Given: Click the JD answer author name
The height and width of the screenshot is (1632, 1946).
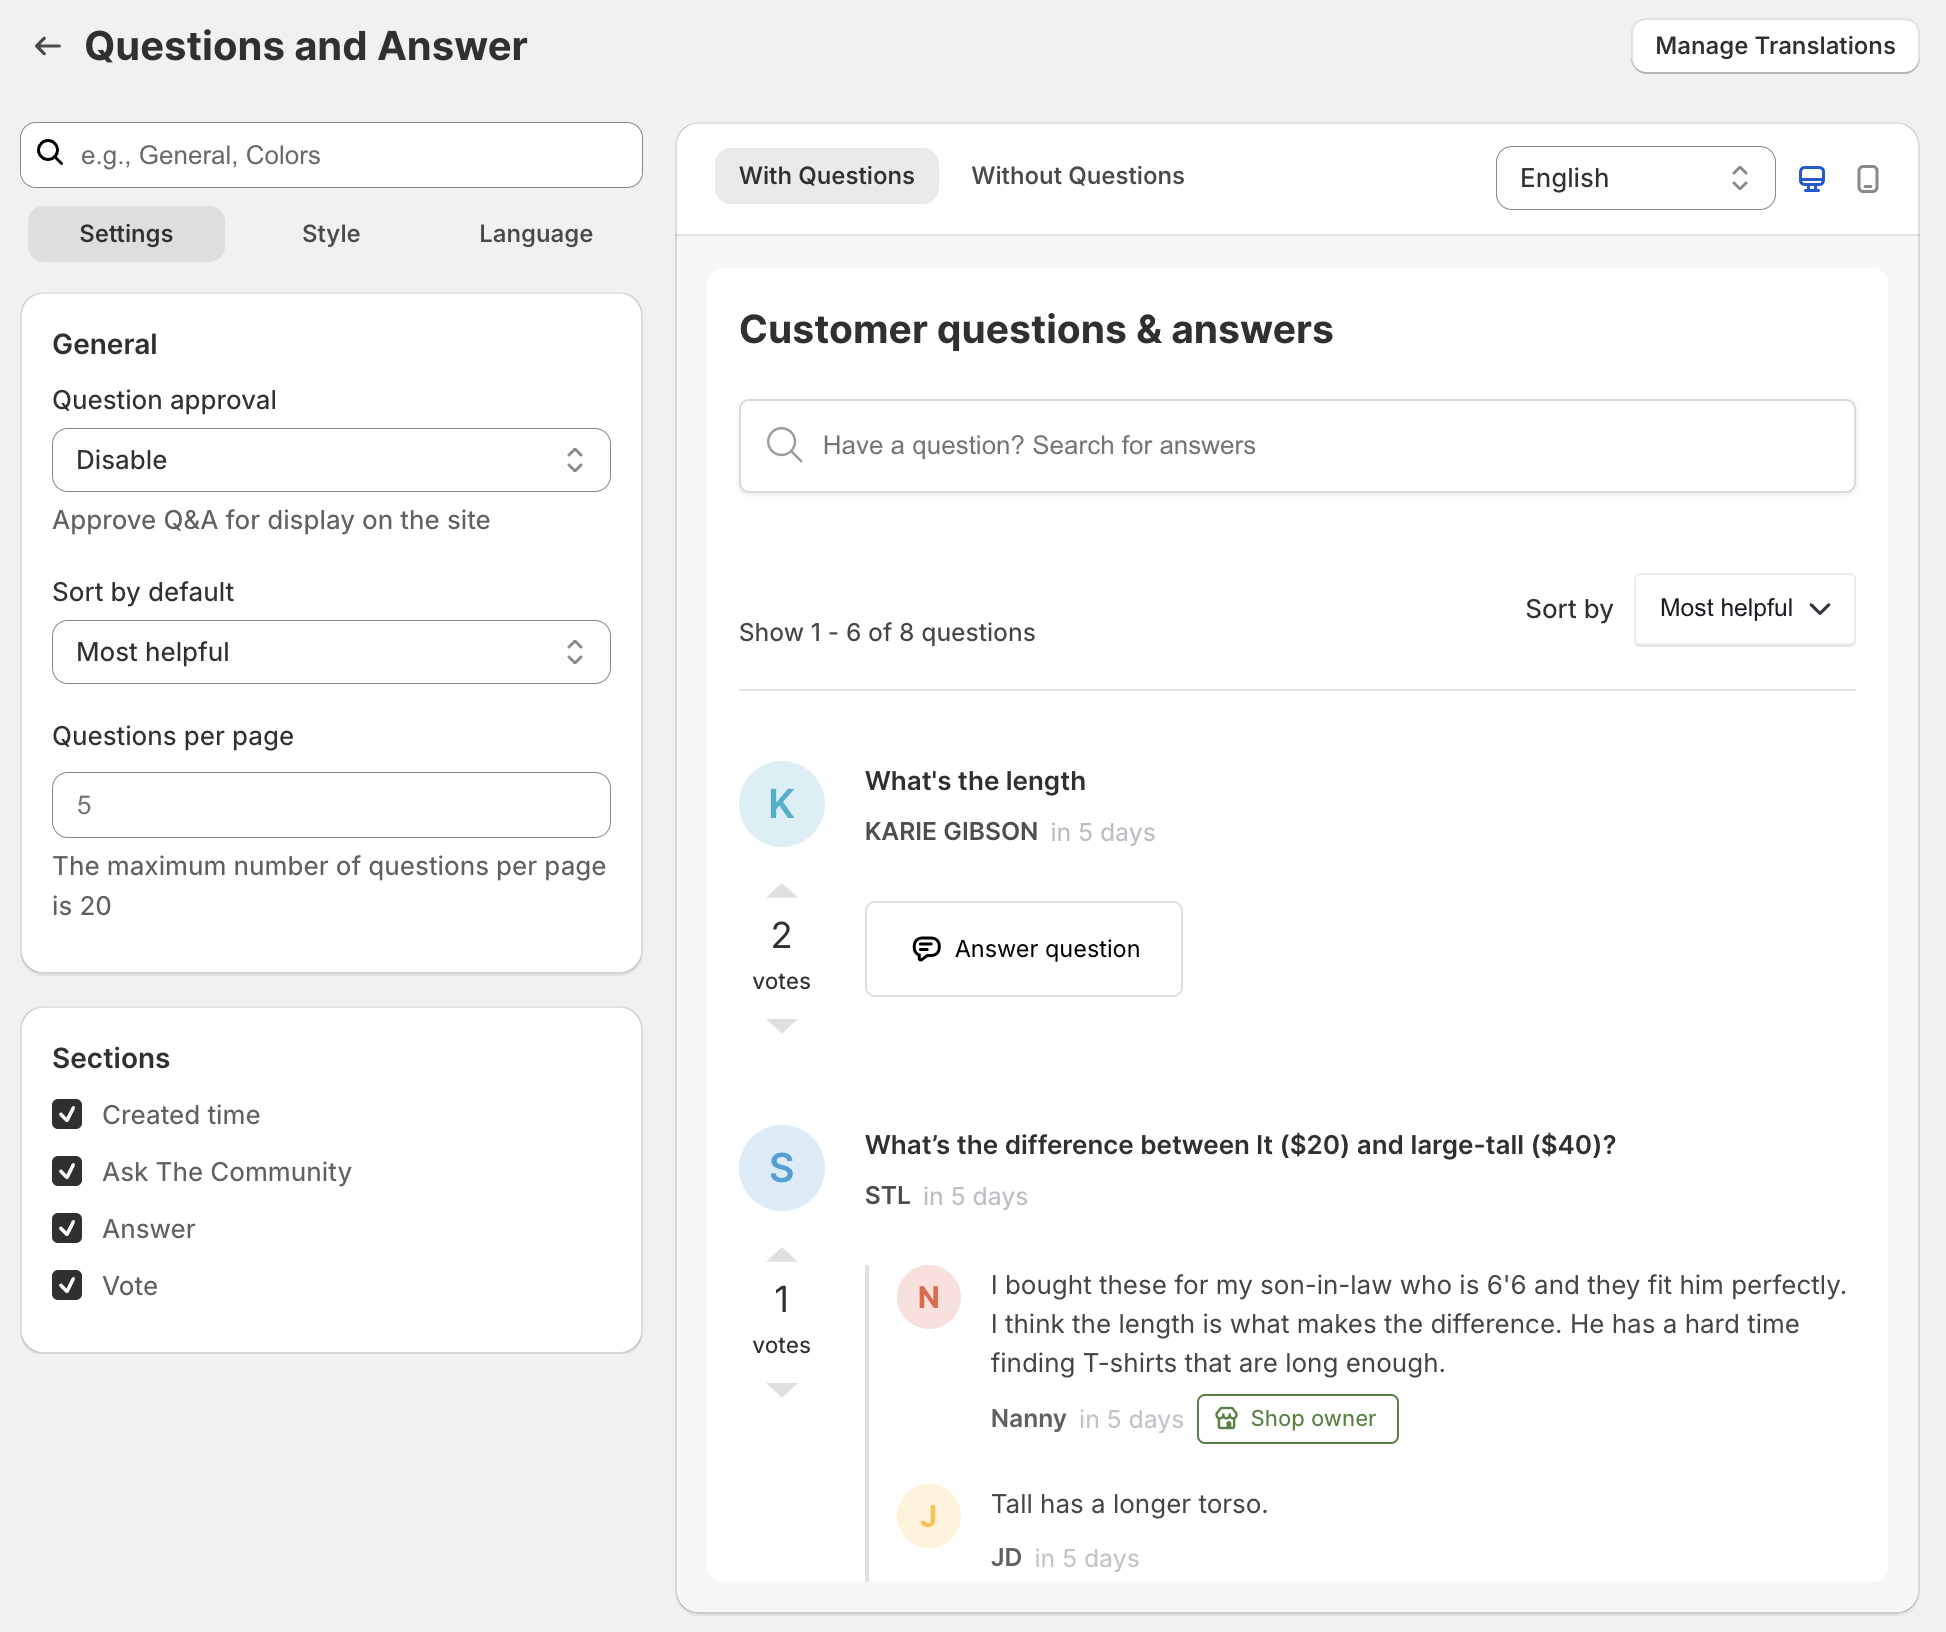Looking at the screenshot, I should pyautogui.click(x=1006, y=1558).
